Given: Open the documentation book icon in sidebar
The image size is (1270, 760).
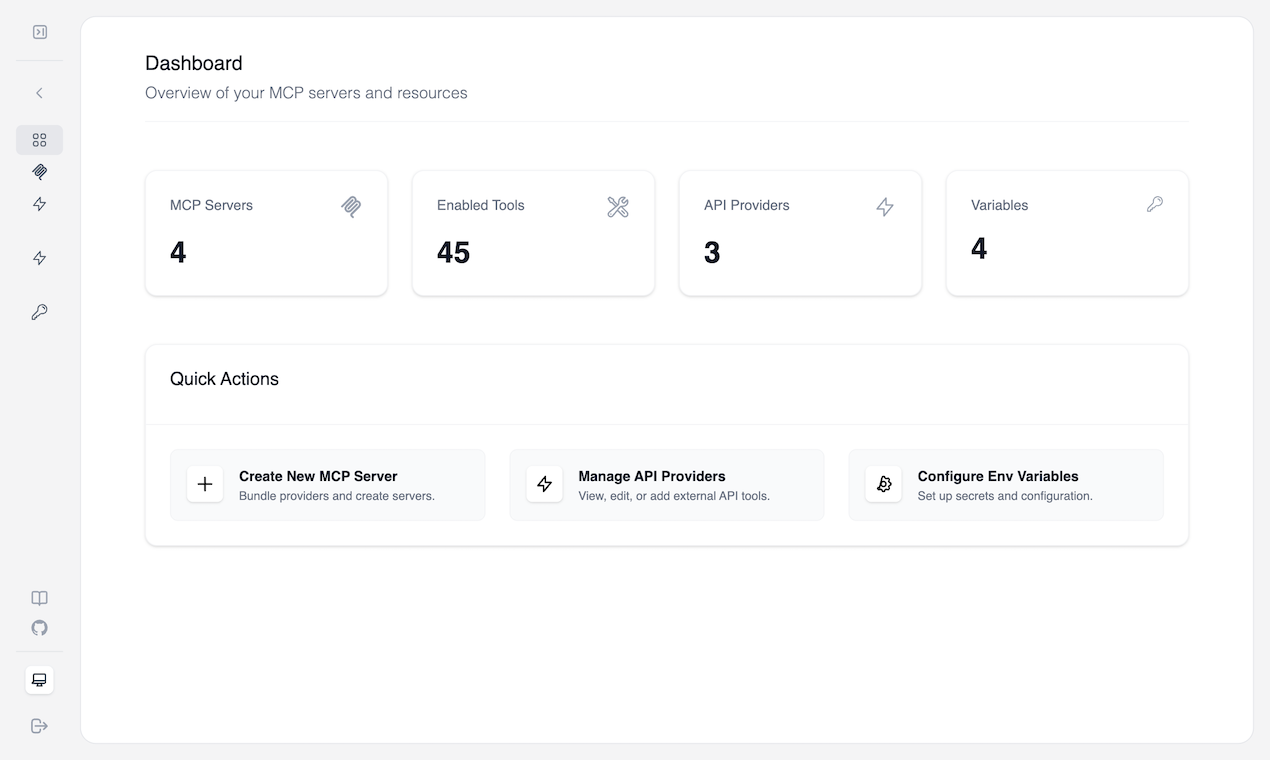Looking at the screenshot, I should coord(39,598).
